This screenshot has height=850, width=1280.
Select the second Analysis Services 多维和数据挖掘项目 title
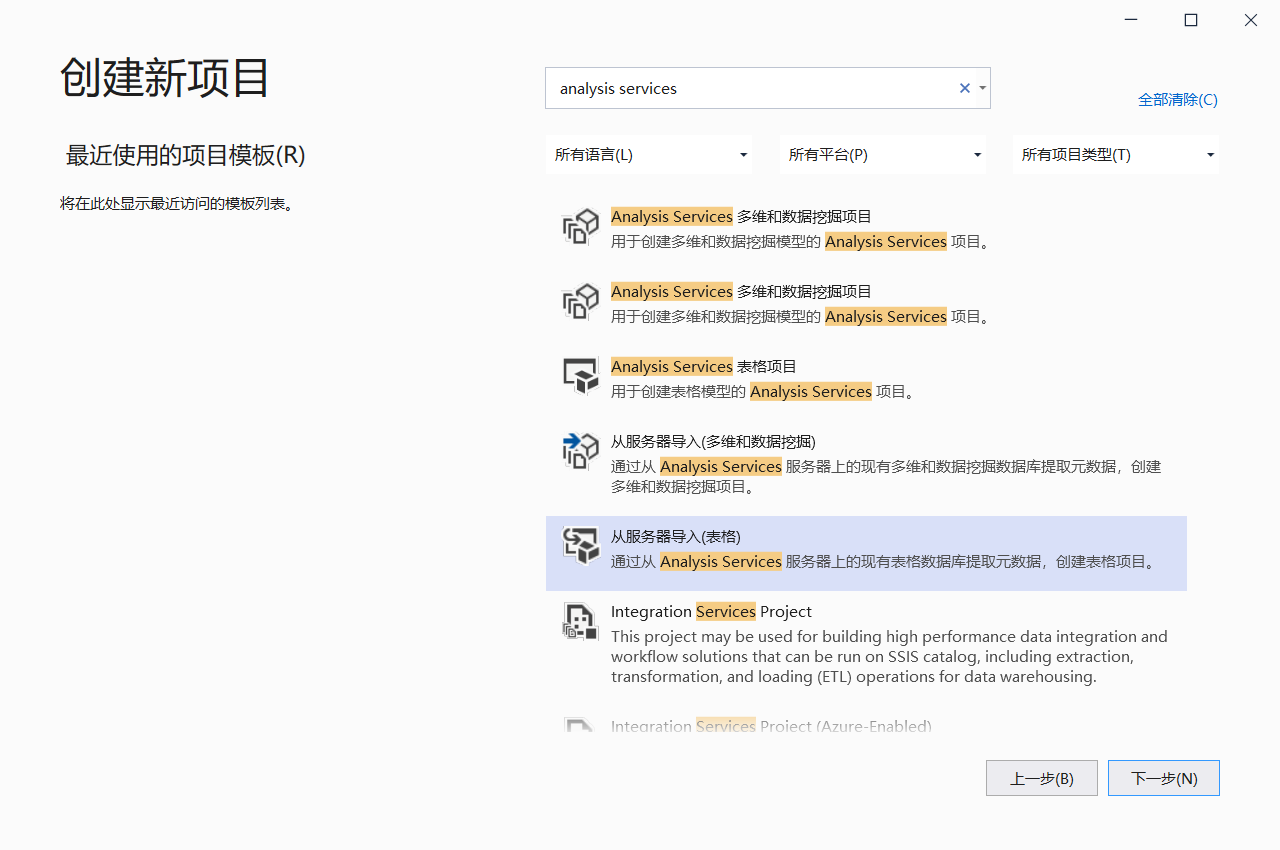(741, 292)
